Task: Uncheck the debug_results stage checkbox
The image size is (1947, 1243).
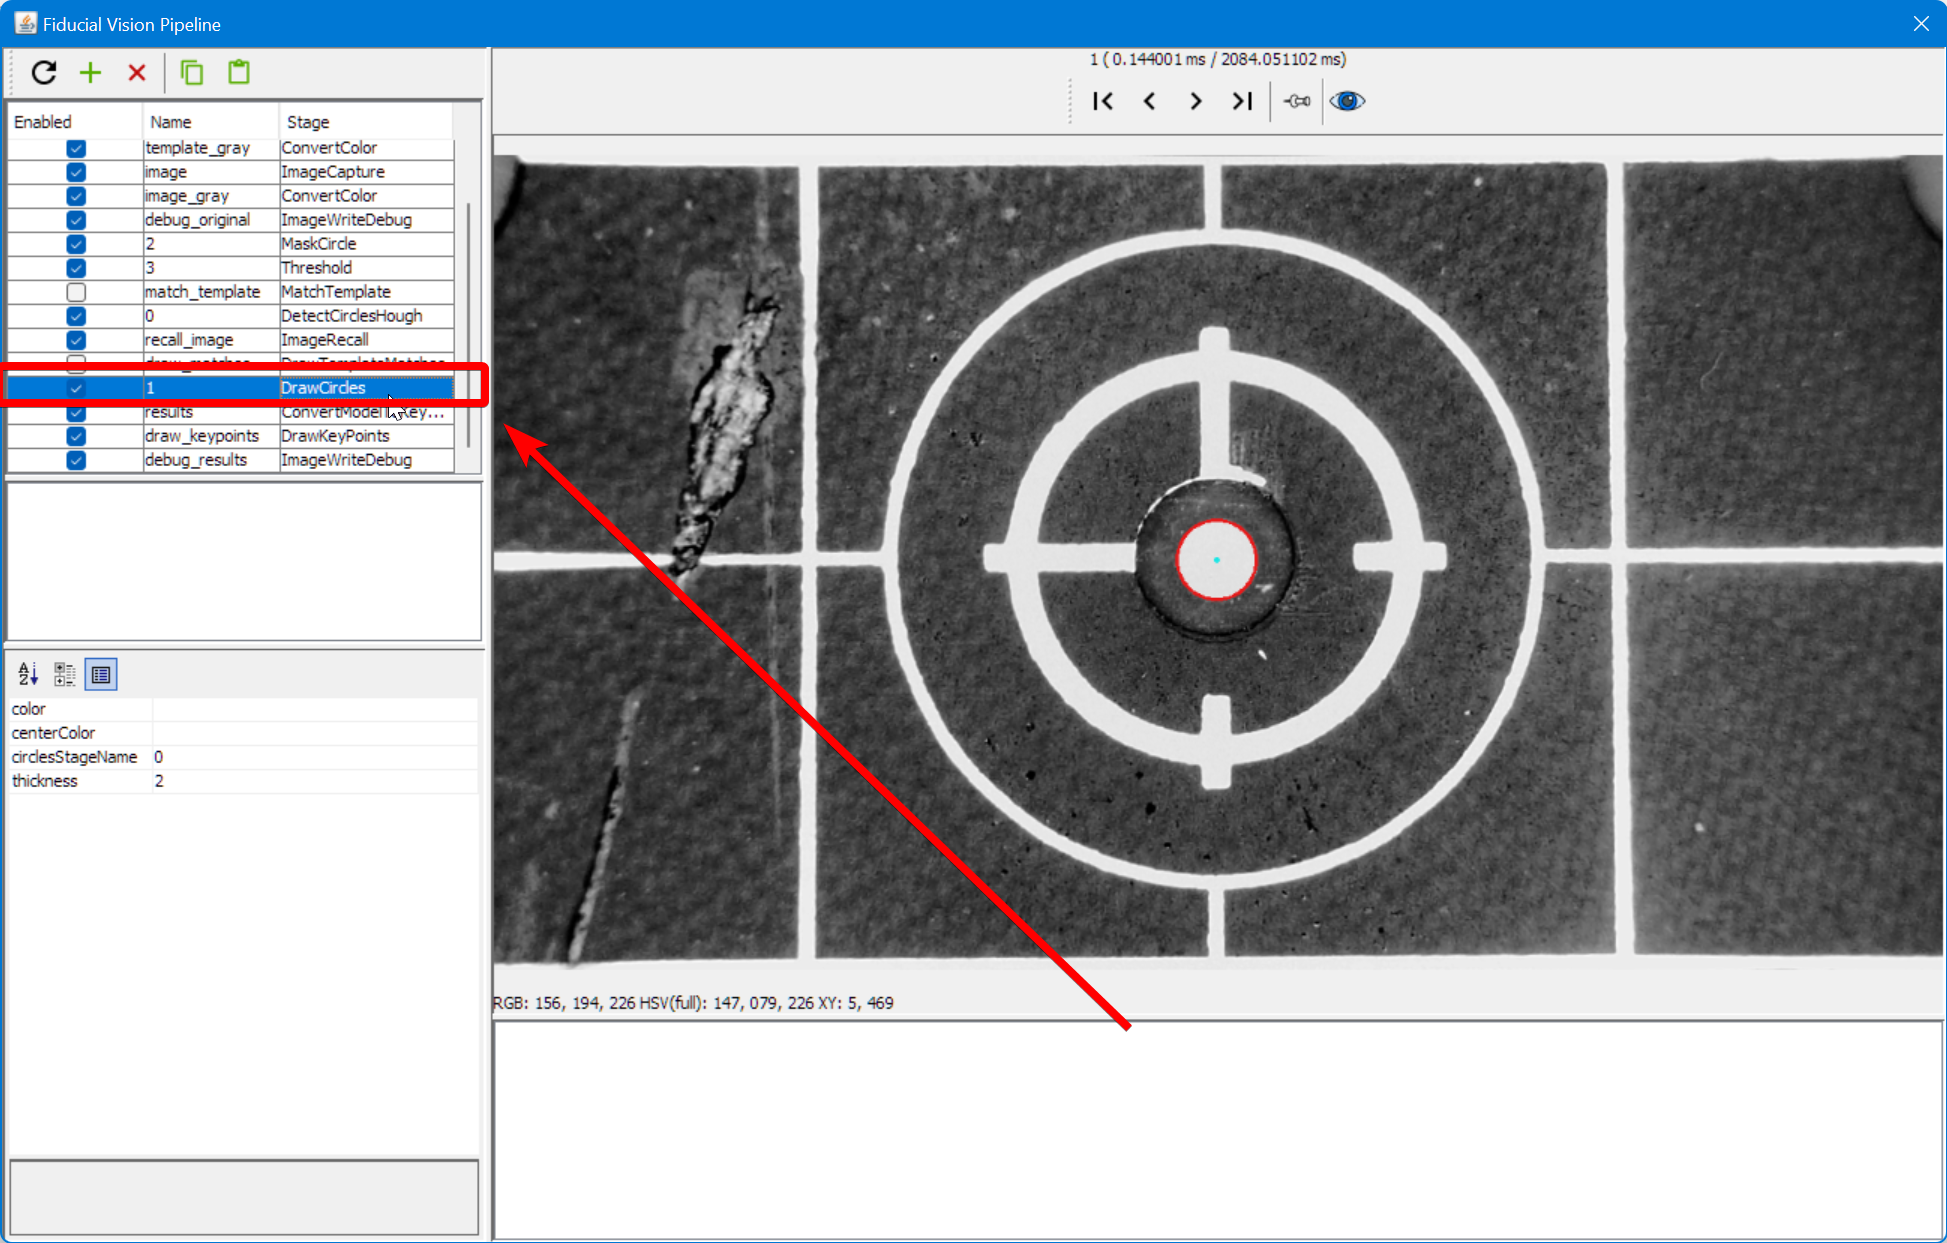Action: [x=76, y=460]
